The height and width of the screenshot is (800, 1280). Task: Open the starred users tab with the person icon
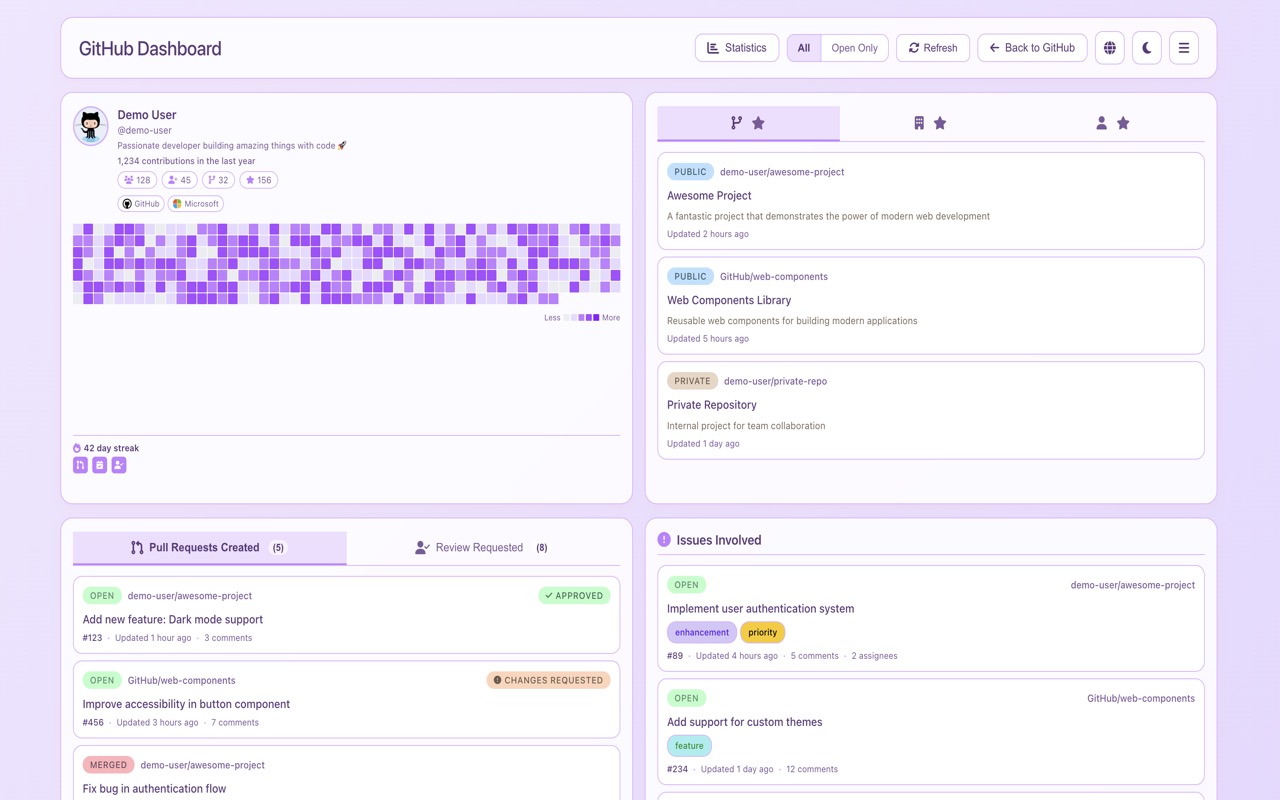click(1112, 123)
